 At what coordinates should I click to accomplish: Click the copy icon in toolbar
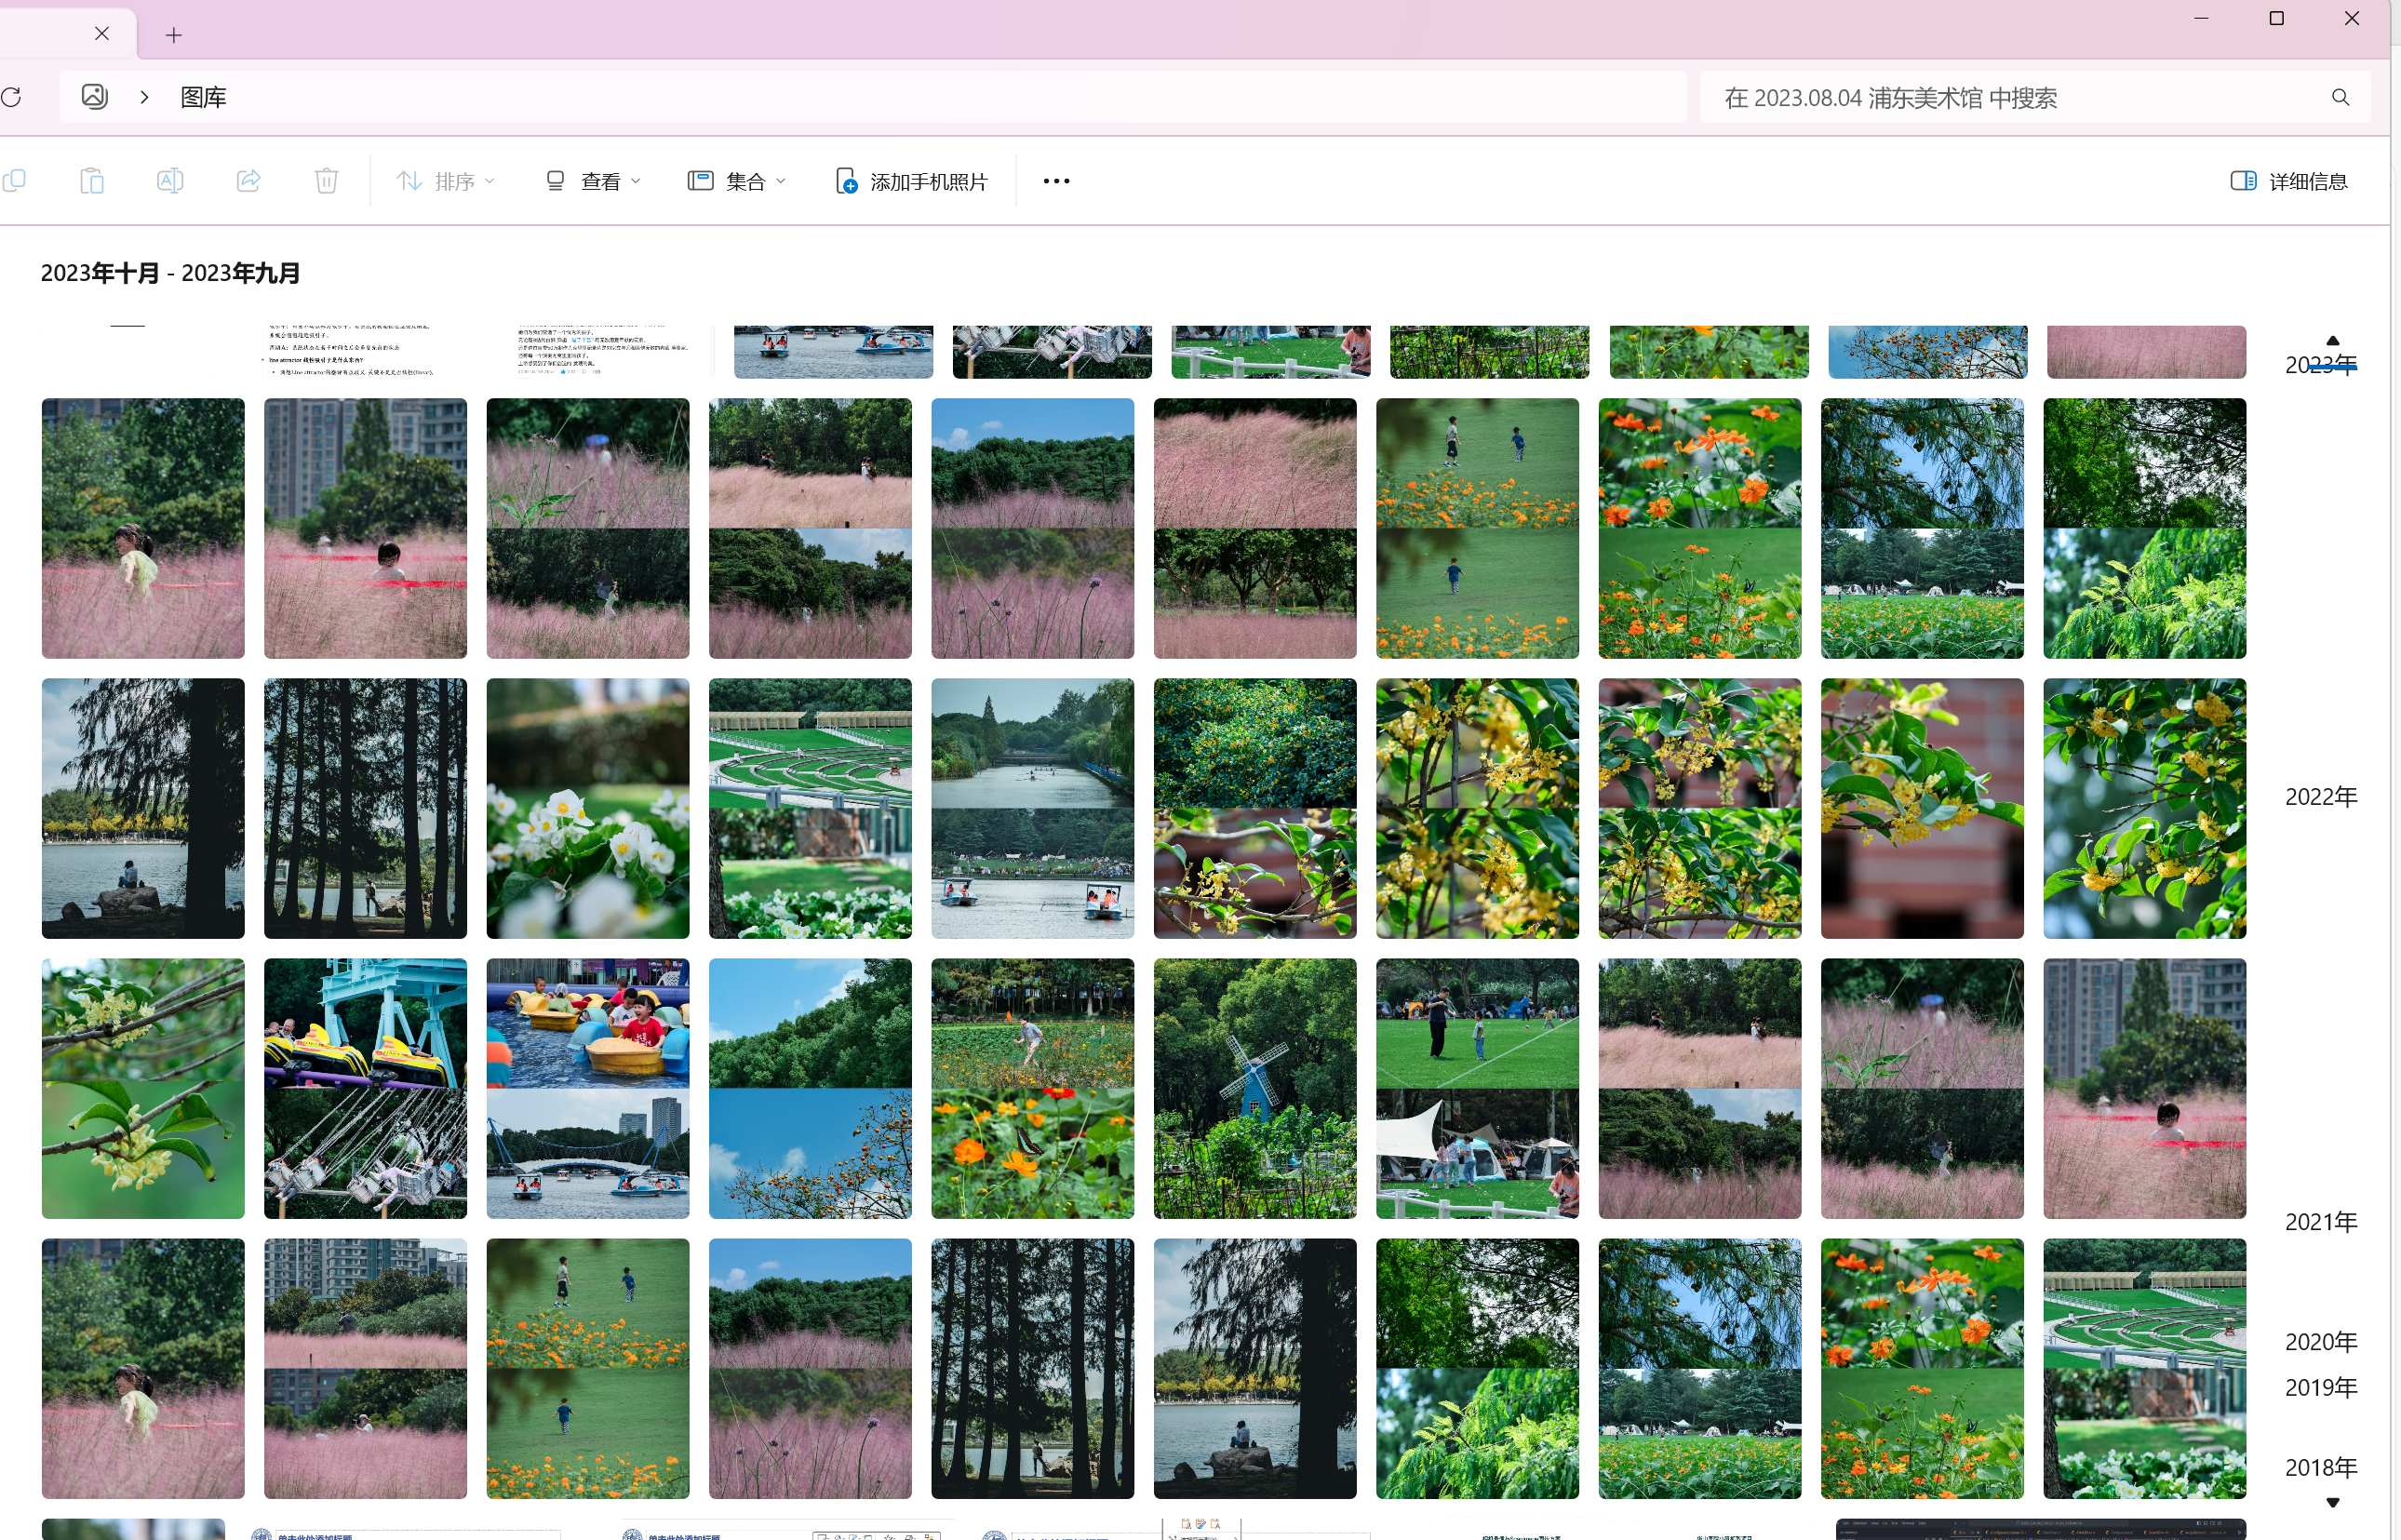tap(14, 181)
